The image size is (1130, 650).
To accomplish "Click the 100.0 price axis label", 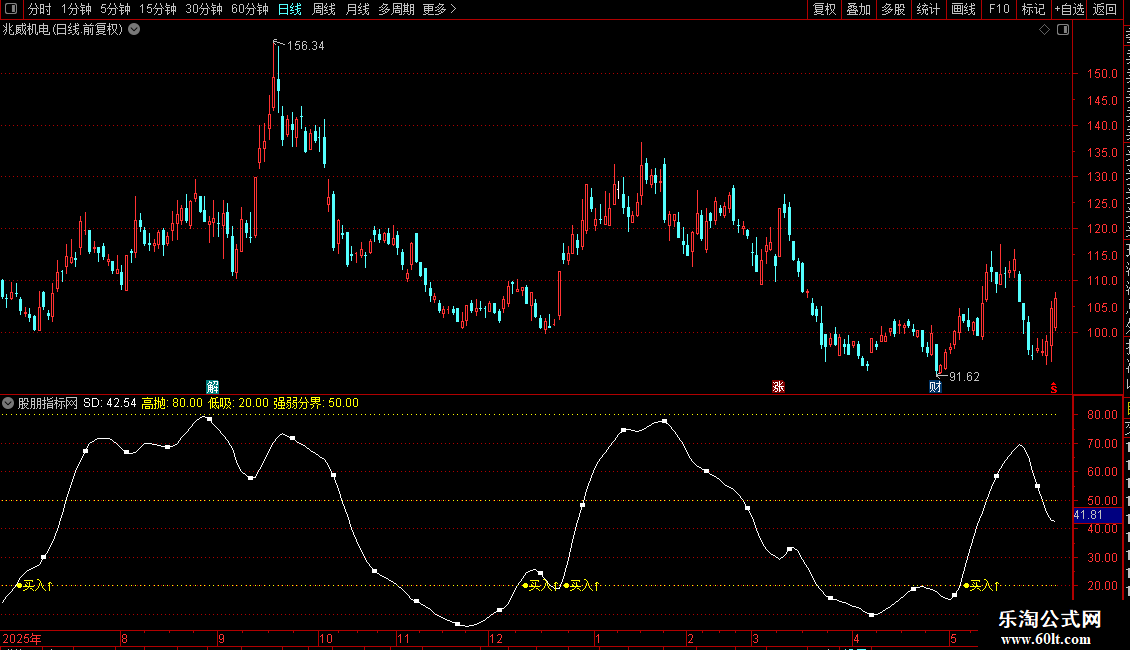I will (1103, 333).
